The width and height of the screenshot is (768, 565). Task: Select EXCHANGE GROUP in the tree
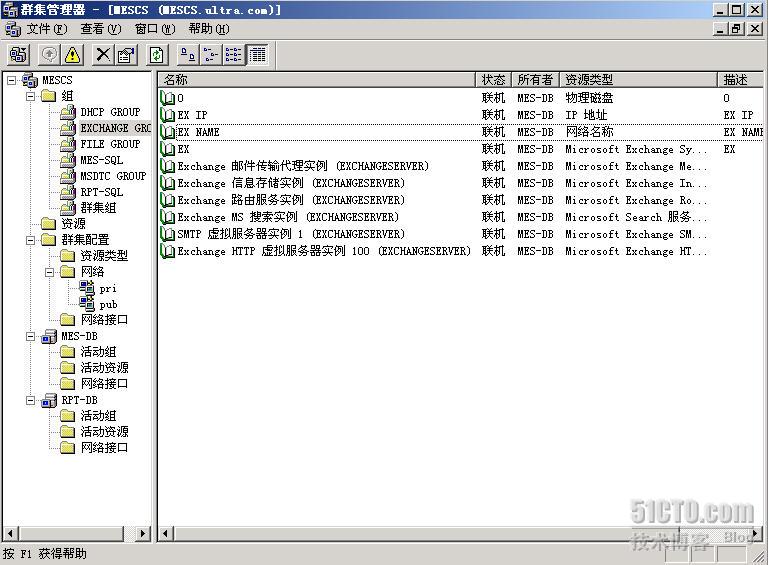116,128
